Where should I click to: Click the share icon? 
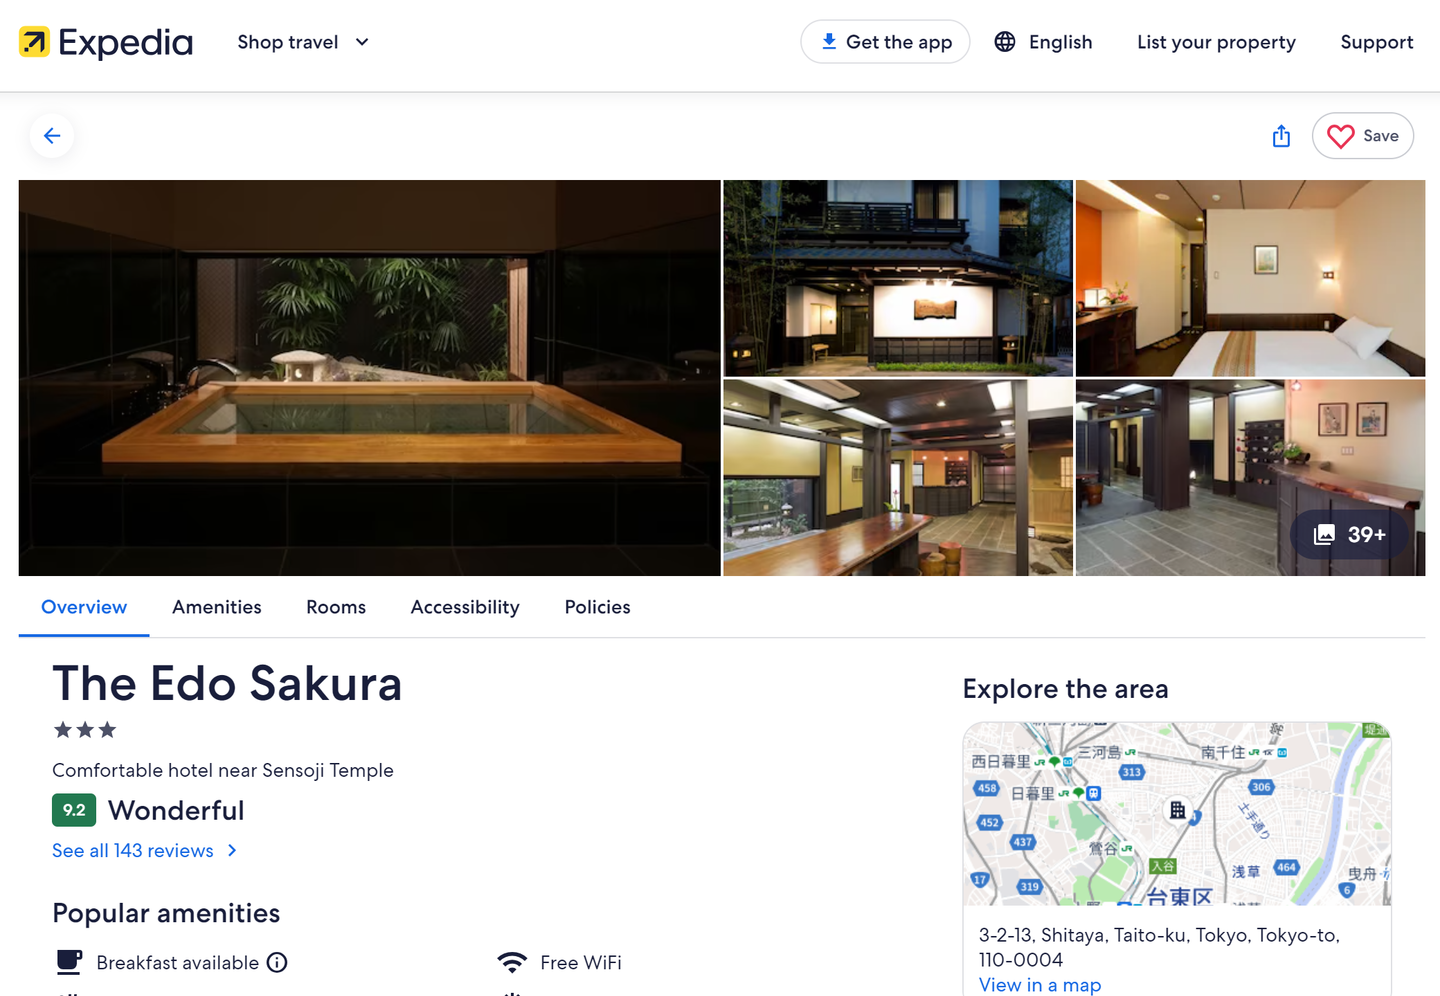click(x=1281, y=136)
